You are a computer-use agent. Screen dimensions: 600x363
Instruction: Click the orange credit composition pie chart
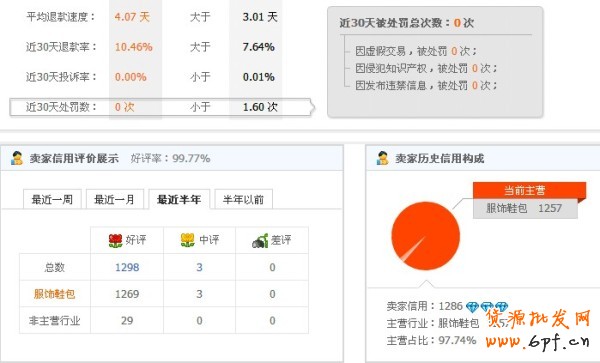click(426, 236)
